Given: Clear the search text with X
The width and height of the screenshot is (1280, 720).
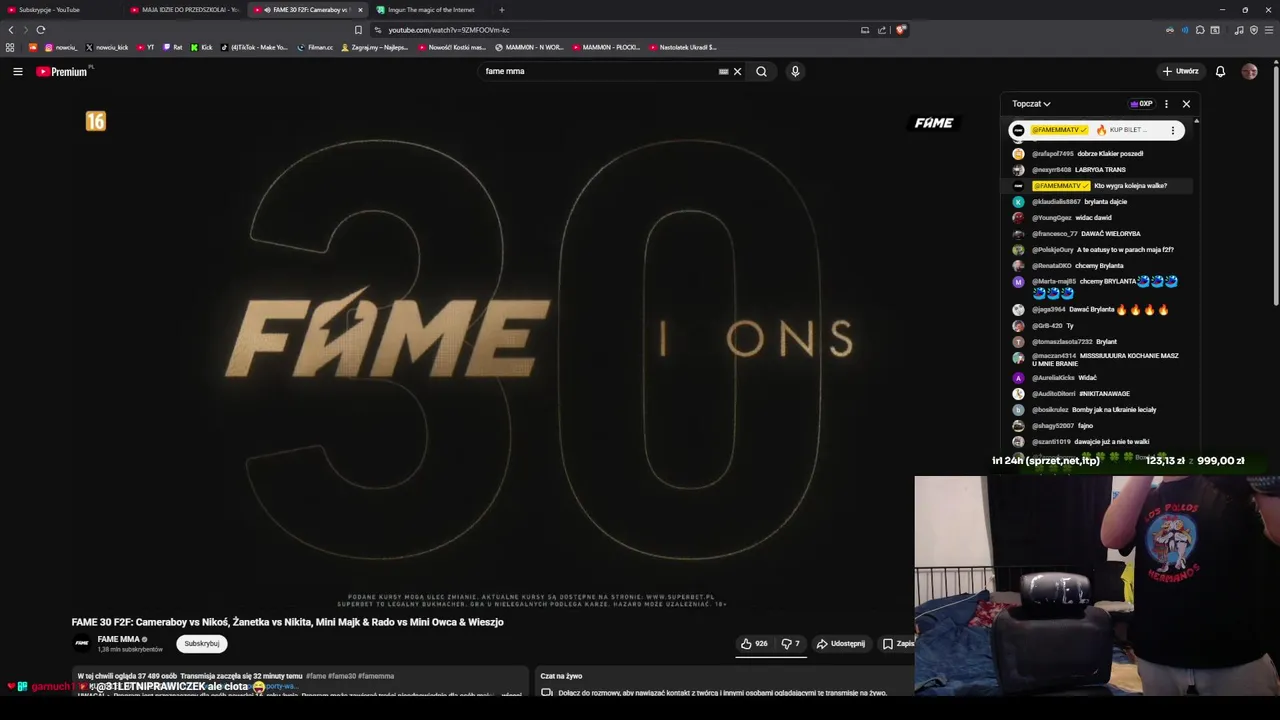Looking at the screenshot, I should click(737, 71).
